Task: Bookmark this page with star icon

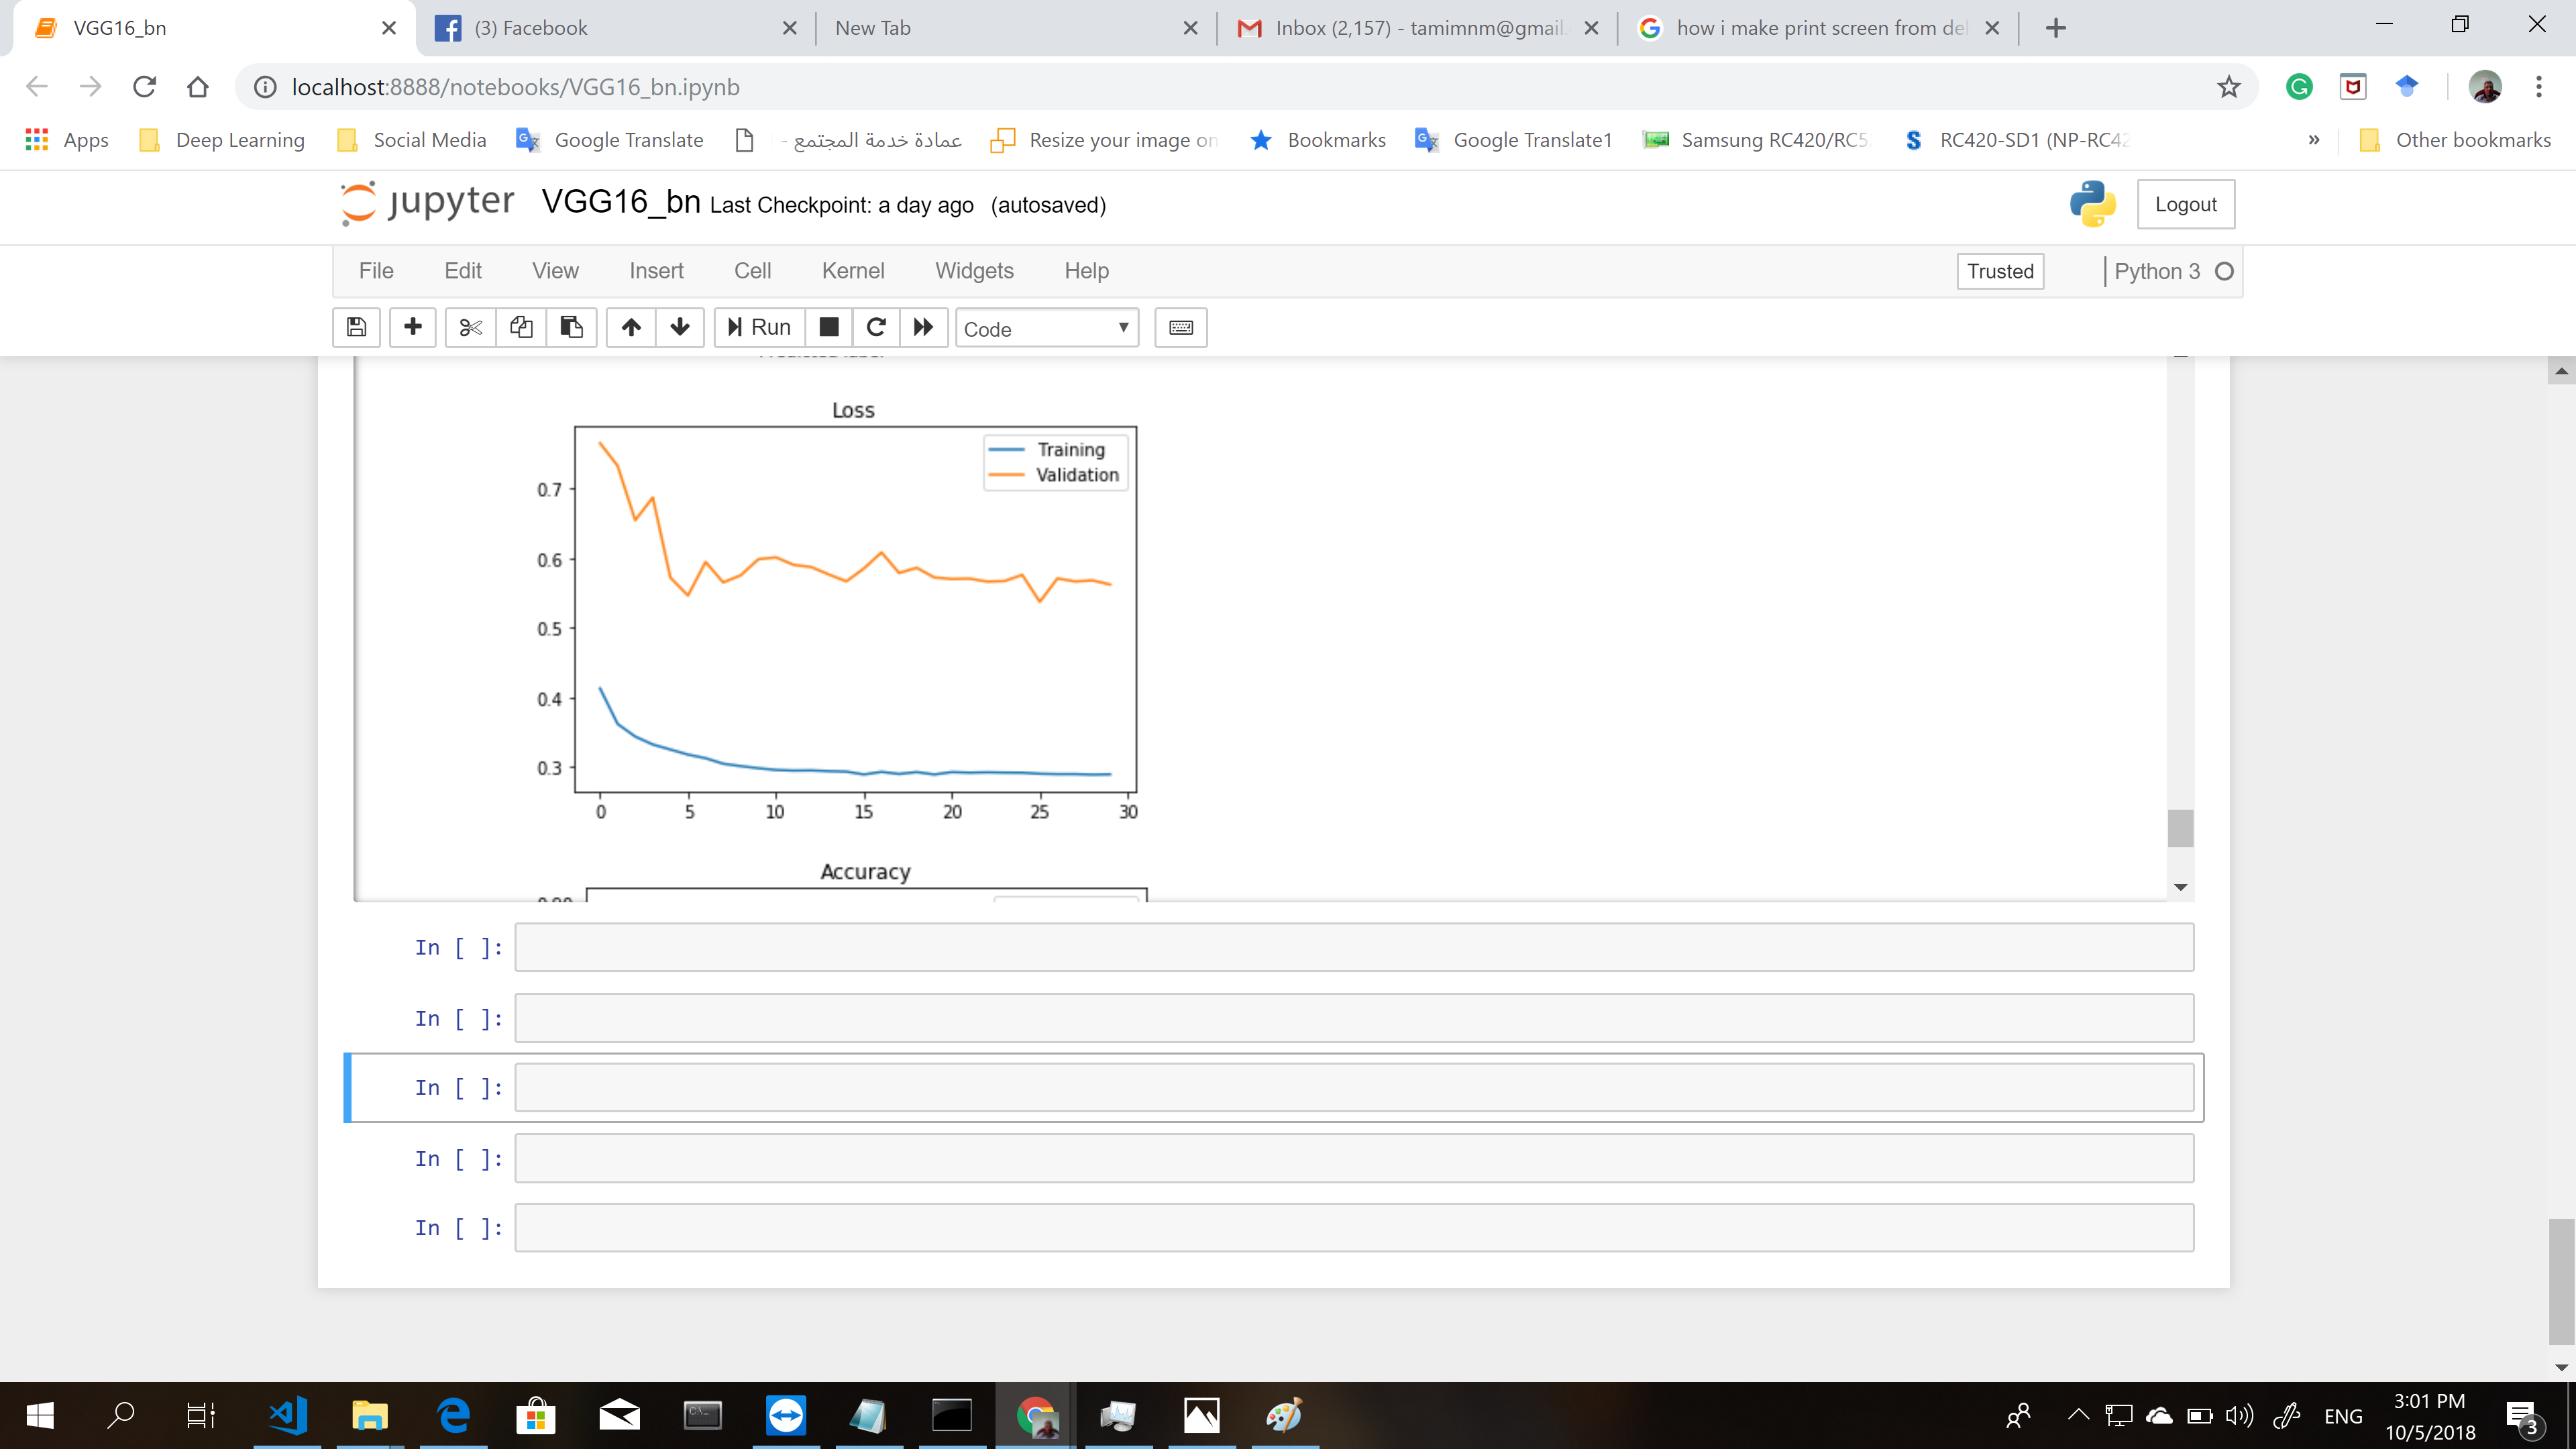Action: click(2229, 87)
